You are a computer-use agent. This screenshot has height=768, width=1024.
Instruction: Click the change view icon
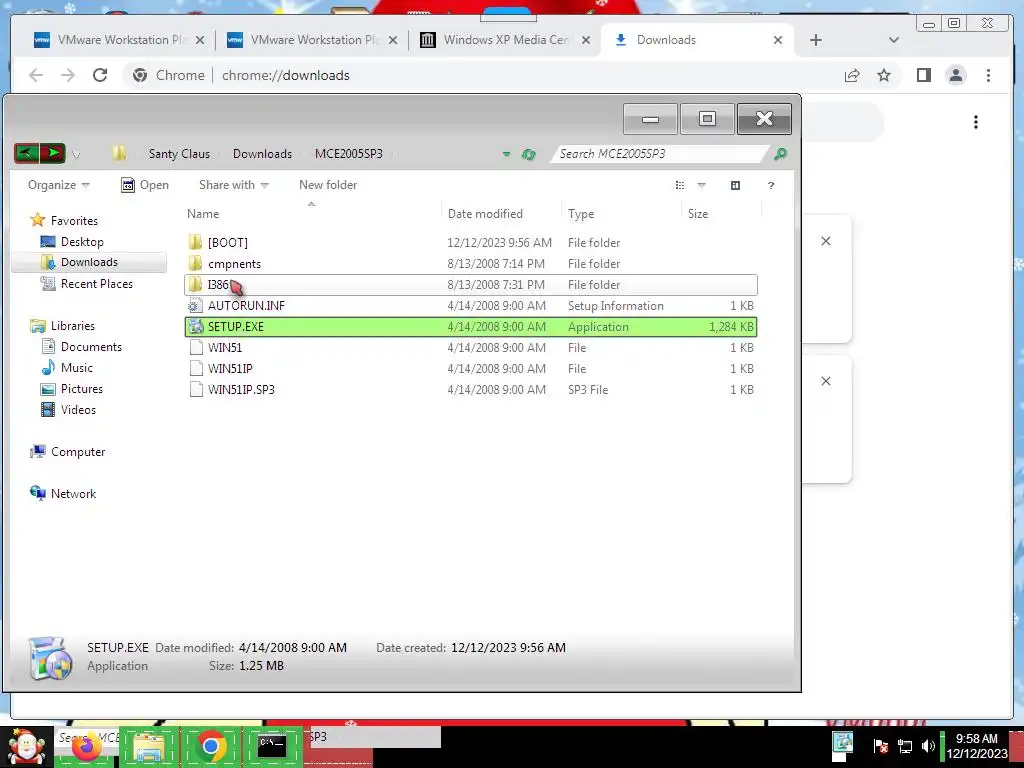pos(680,185)
